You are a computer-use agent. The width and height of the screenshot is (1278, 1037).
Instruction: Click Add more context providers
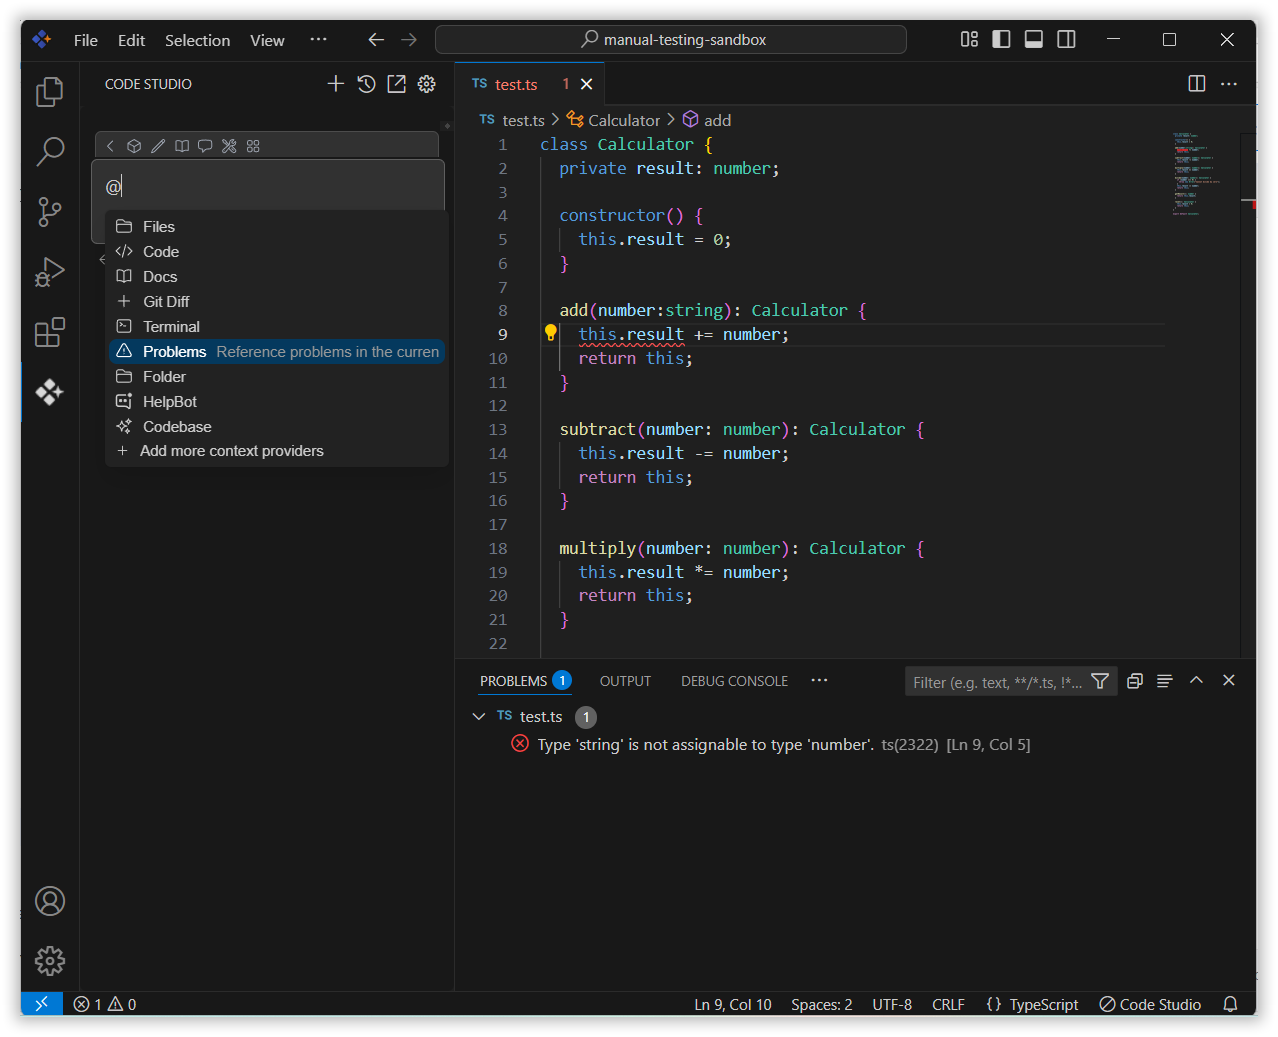[x=232, y=451]
